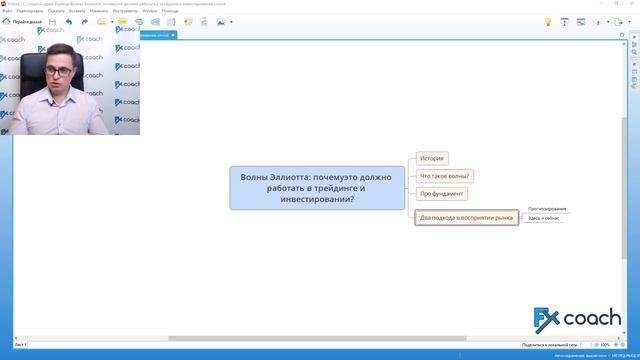
Task: Redo the last undone action
Action: pos(84,22)
